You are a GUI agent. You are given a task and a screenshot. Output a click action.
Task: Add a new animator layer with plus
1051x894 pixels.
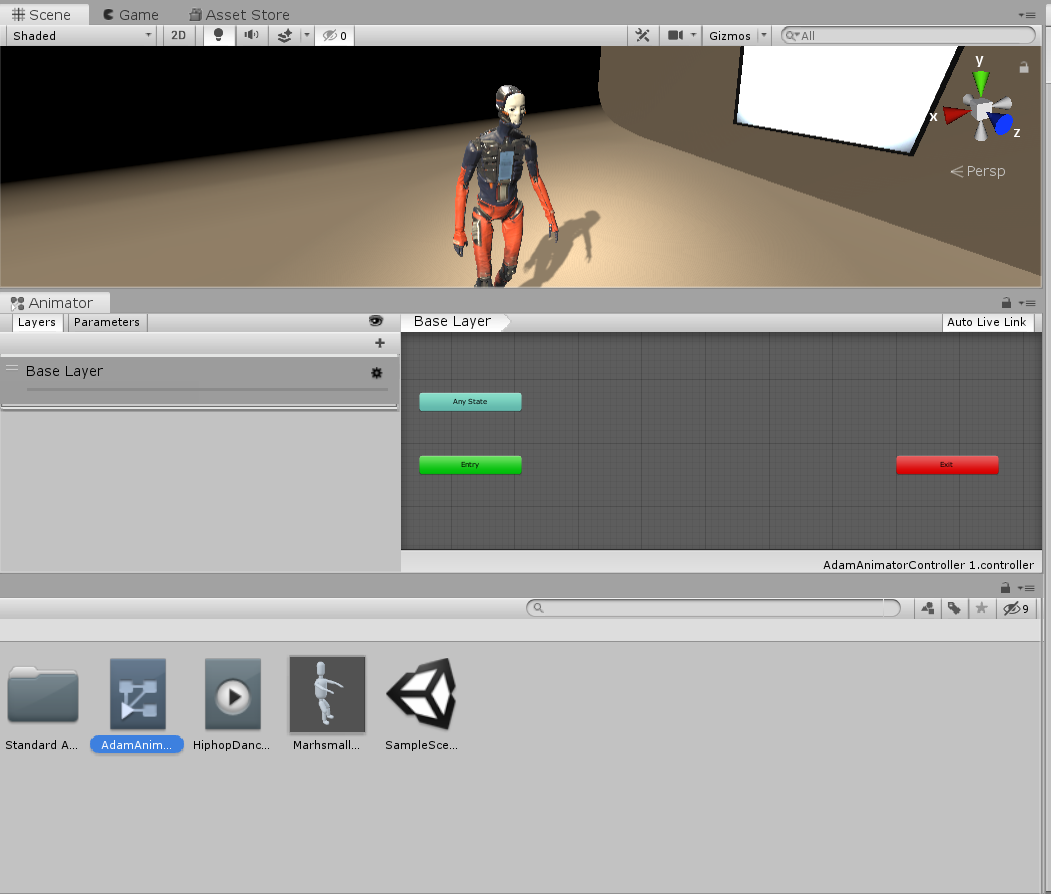[379, 343]
